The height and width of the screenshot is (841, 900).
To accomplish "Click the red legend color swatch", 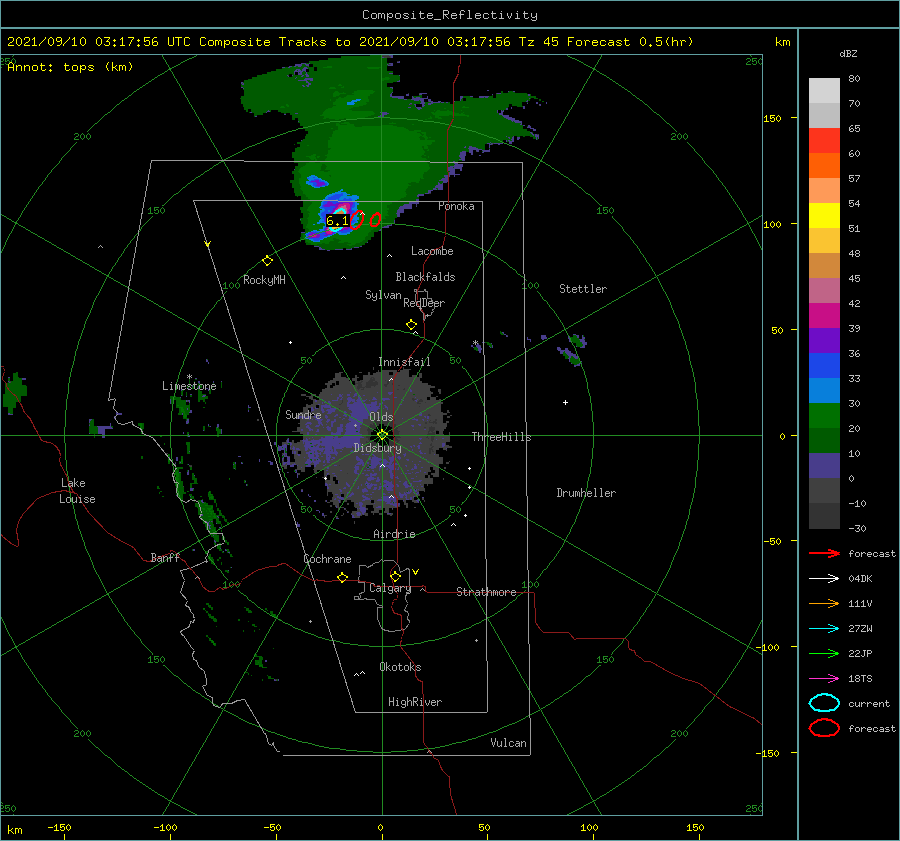I will click(824, 141).
